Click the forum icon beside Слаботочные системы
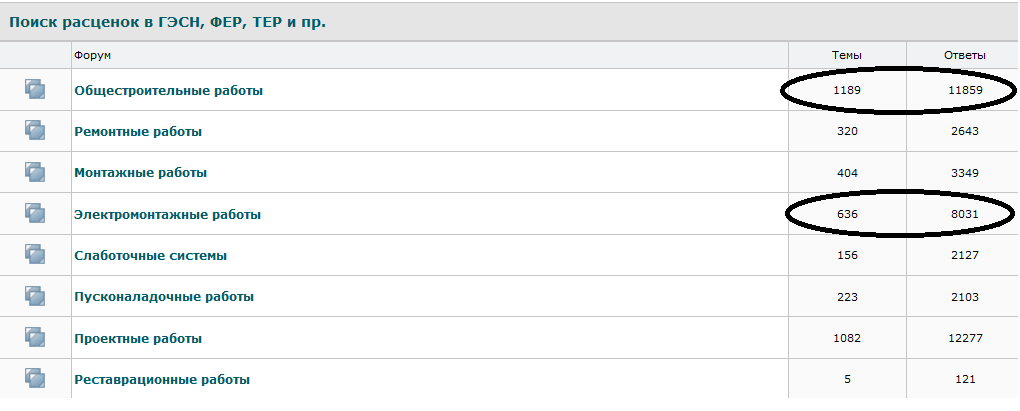1020x411 pixels. pyautogui.click(x=35, y=255)
